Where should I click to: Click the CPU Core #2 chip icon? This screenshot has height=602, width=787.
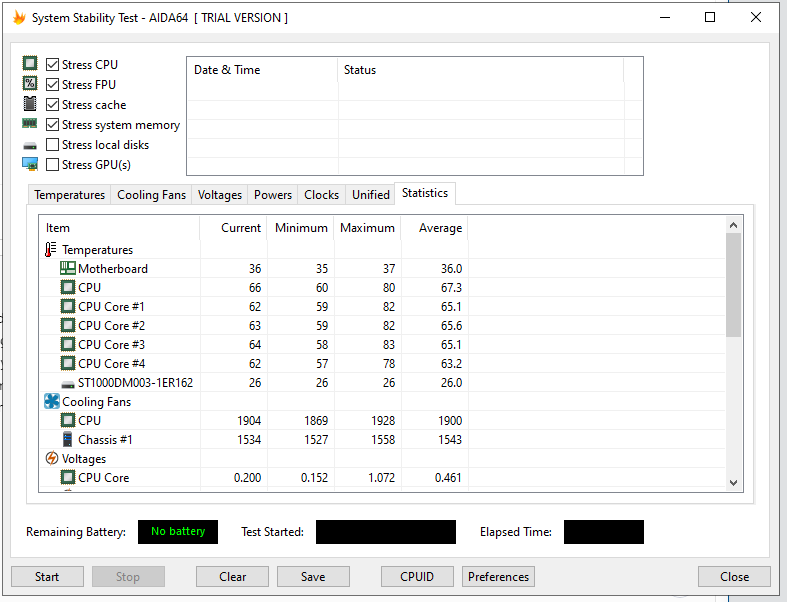click(x=68, y=325)
